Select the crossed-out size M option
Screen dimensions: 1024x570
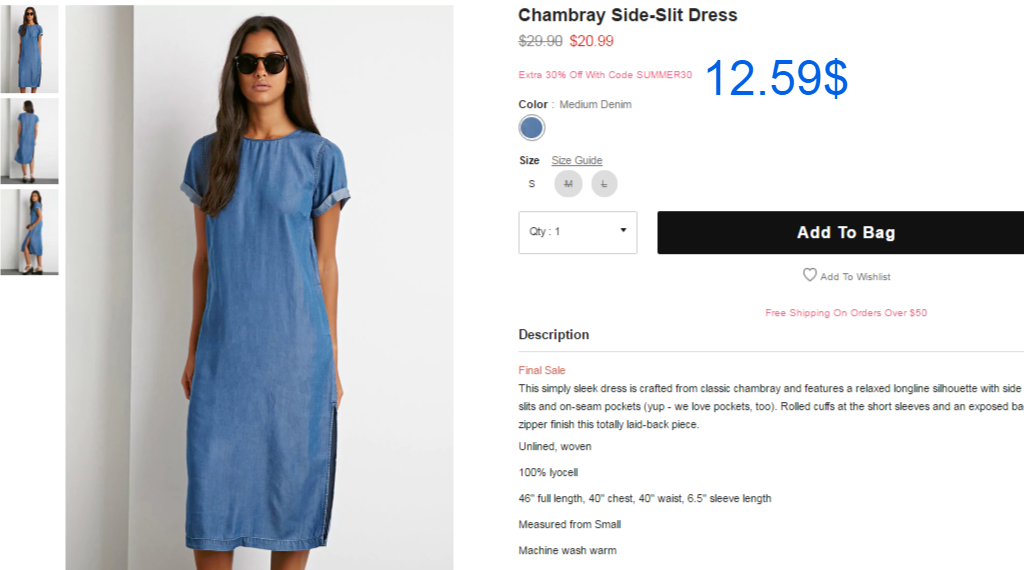coord(568,184)
